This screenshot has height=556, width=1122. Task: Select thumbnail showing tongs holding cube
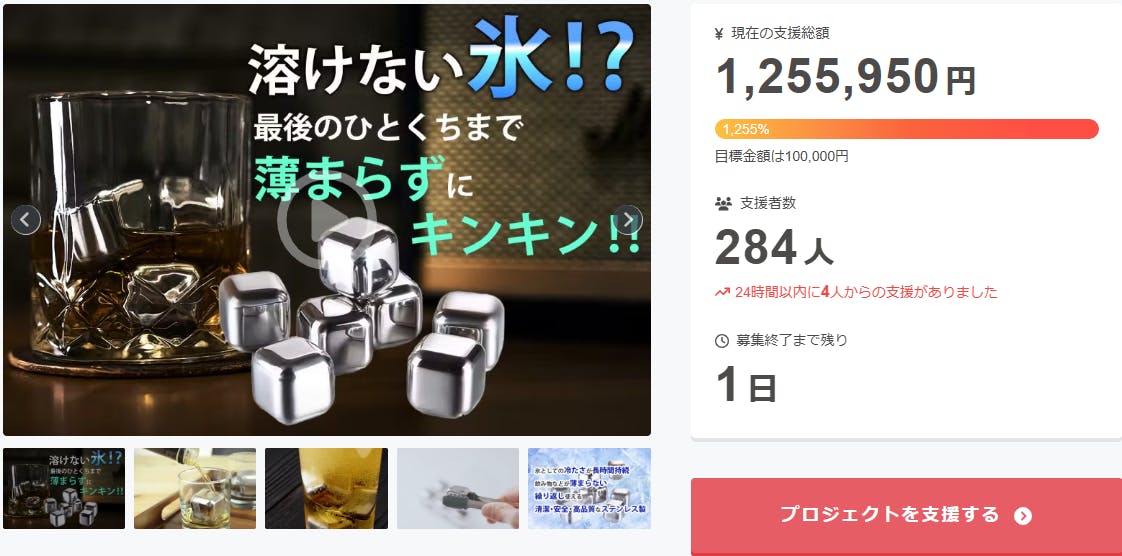coord(458,488)
